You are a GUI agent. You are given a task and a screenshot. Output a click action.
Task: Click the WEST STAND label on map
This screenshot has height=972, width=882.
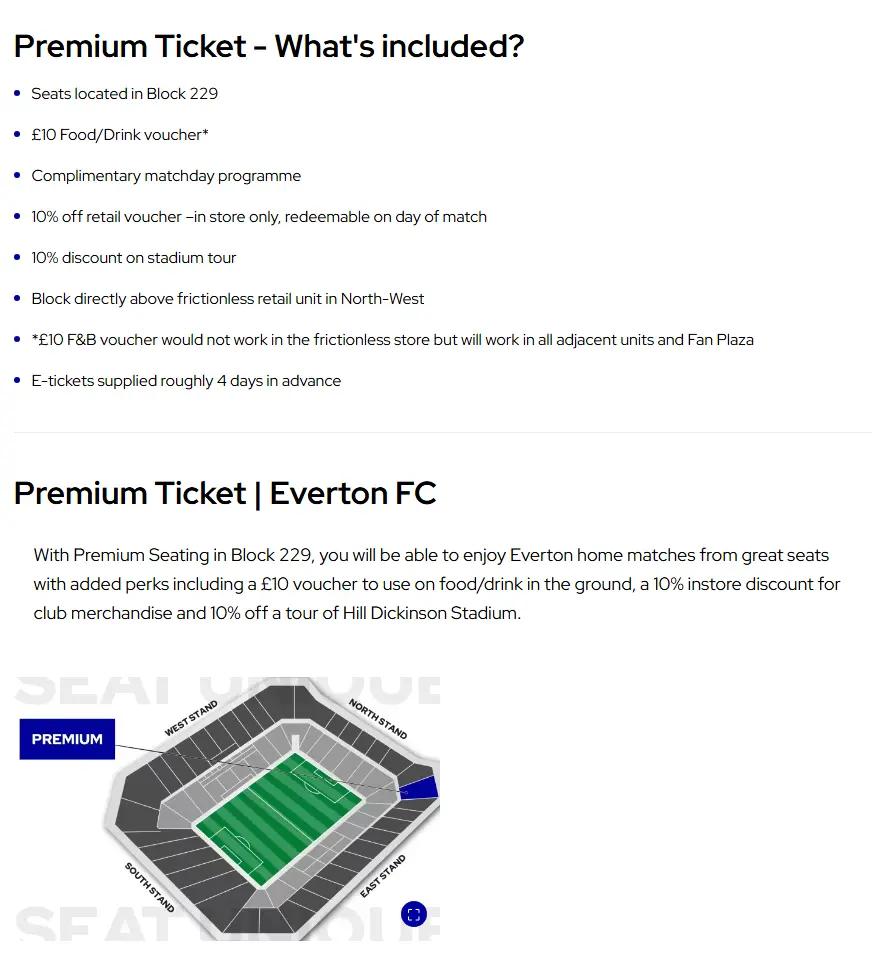point(190,719)
